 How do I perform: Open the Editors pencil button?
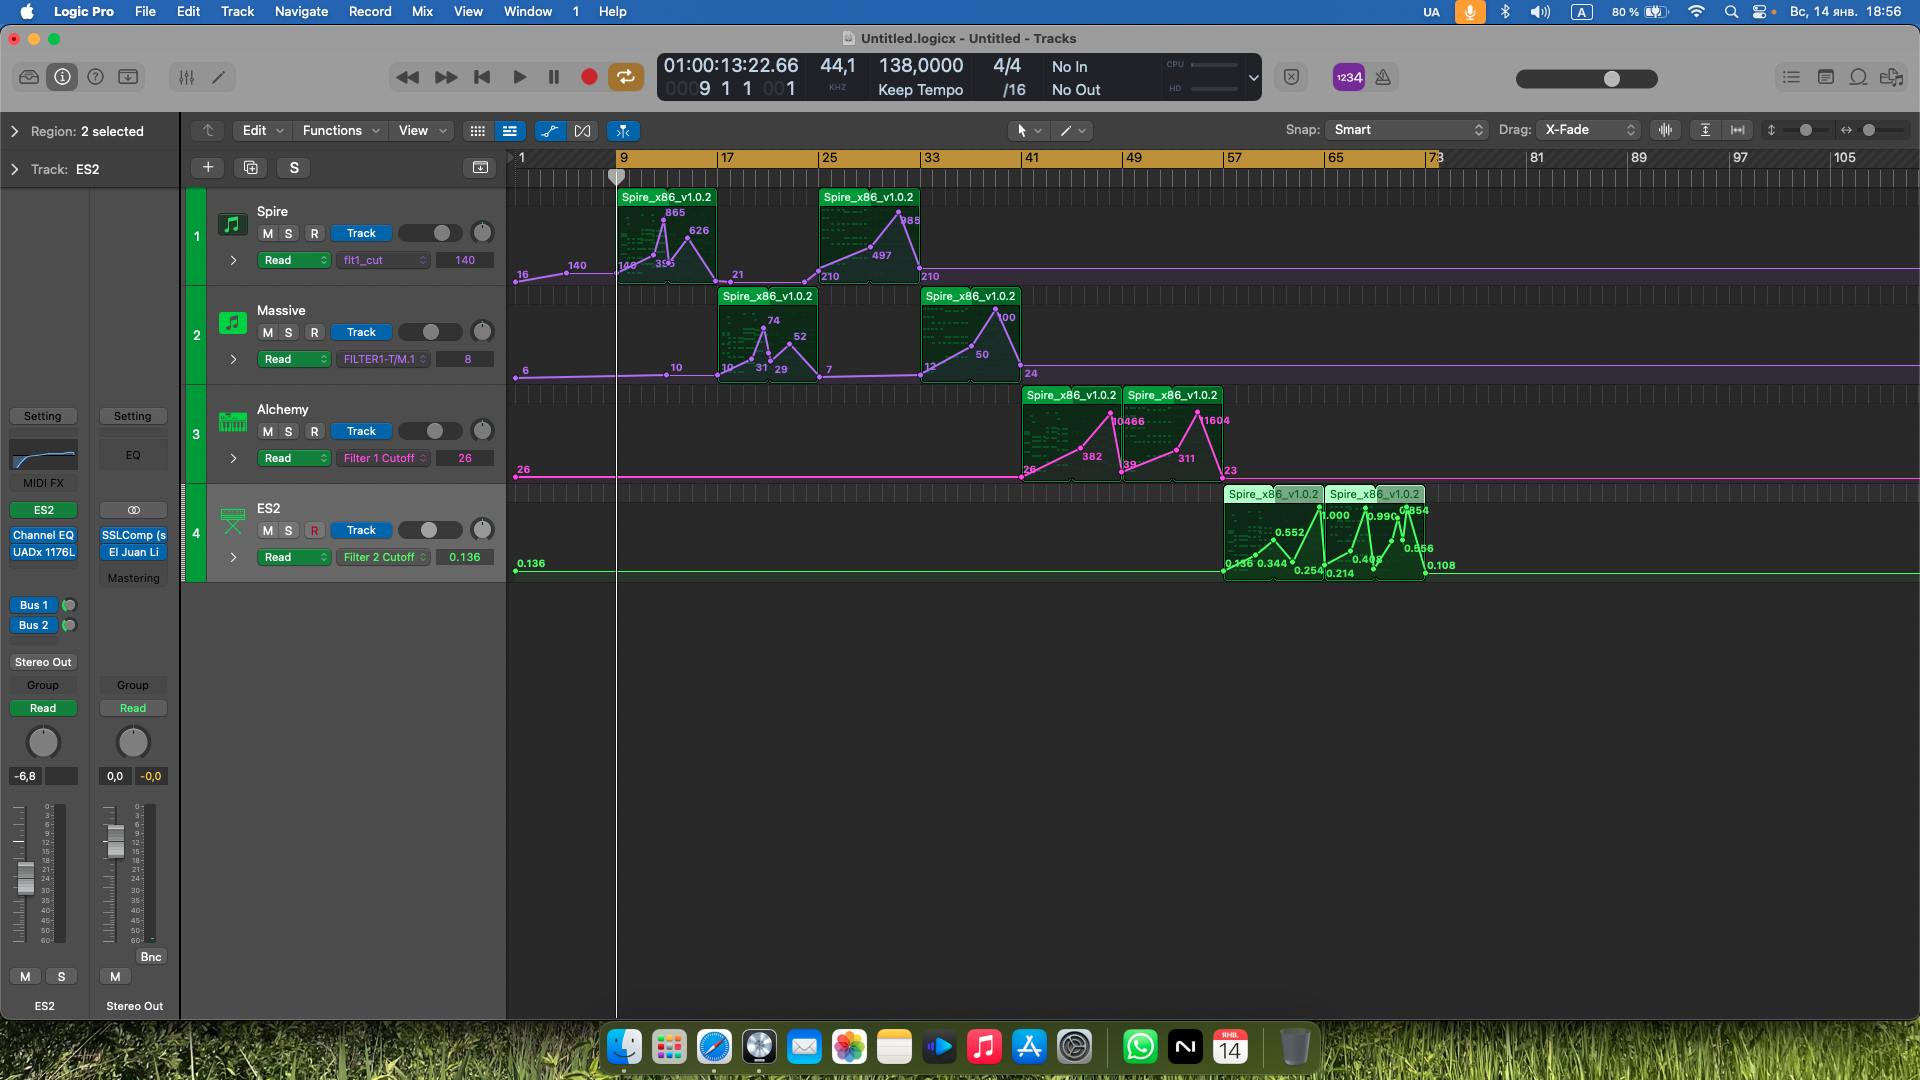pos(218,77)
